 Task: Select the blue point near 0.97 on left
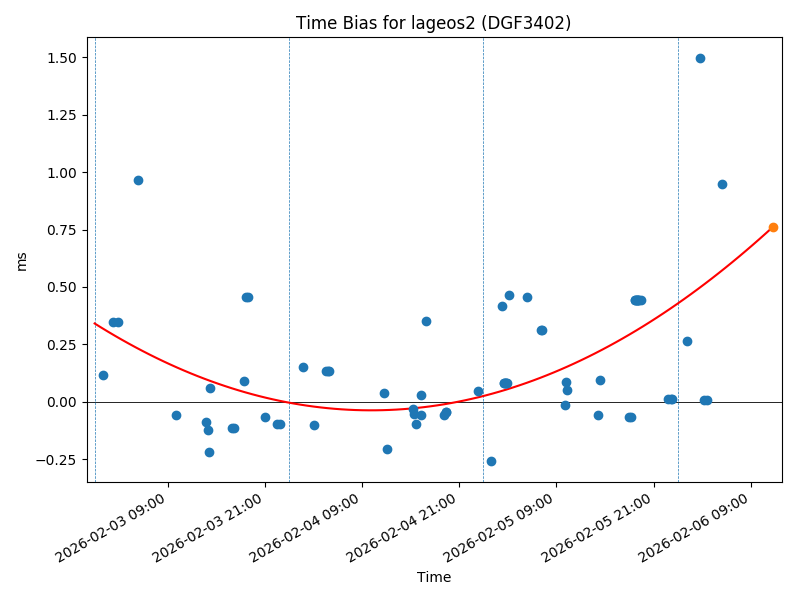tap(138, 180)
